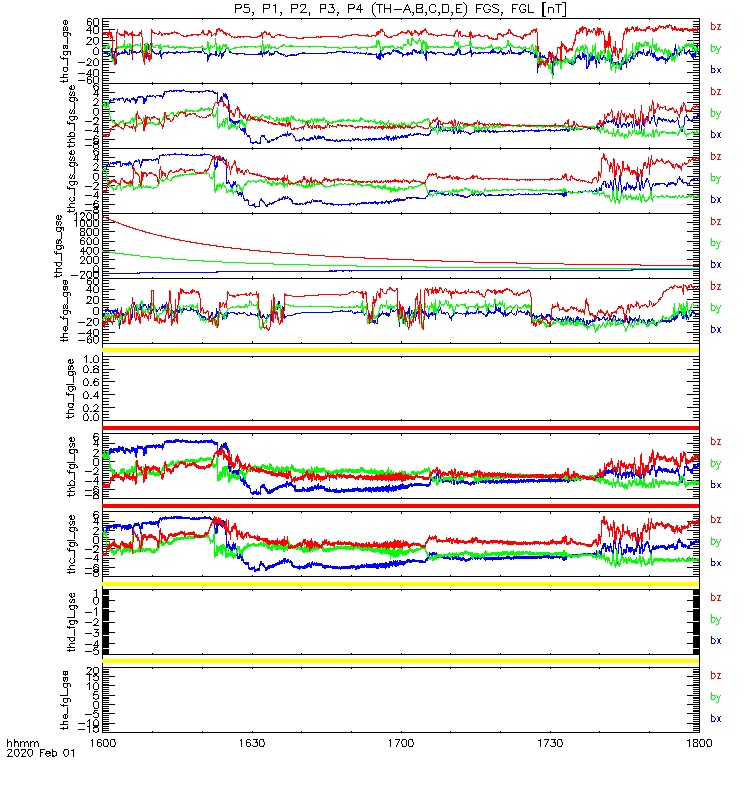Click the by legend of thb_fgl_gse panel

click(x=716, y=464)
